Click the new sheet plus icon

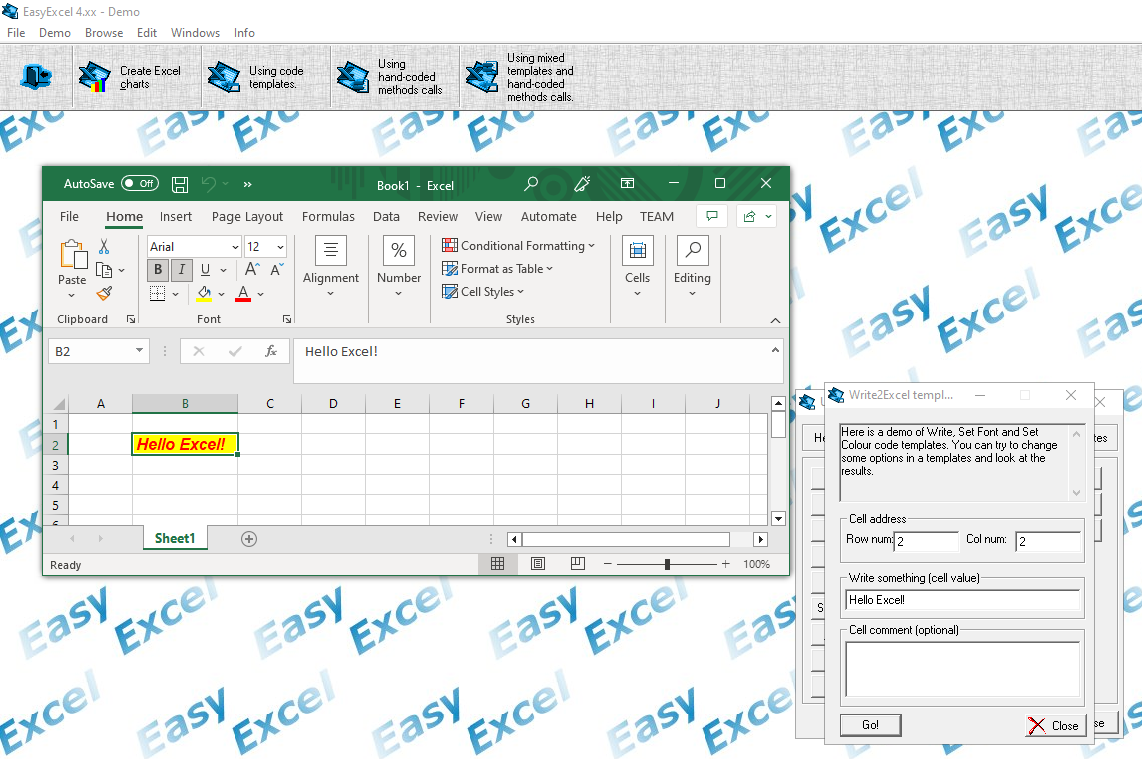coord(249,539)
